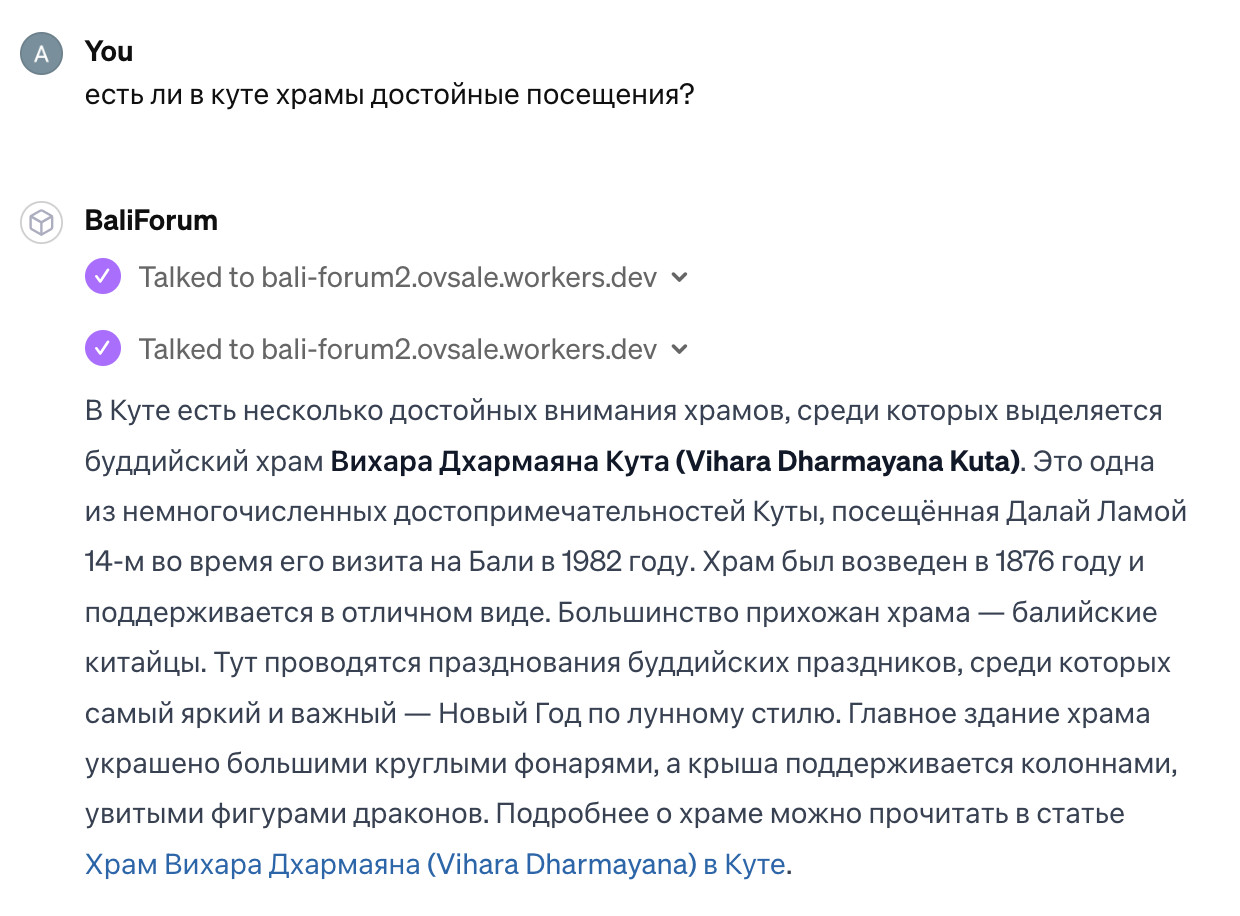Open the second "Talked to bali-forum2.ovsale.workers.dev" entry
This screenshot has width=1240, height=916.
pos(397,348)
